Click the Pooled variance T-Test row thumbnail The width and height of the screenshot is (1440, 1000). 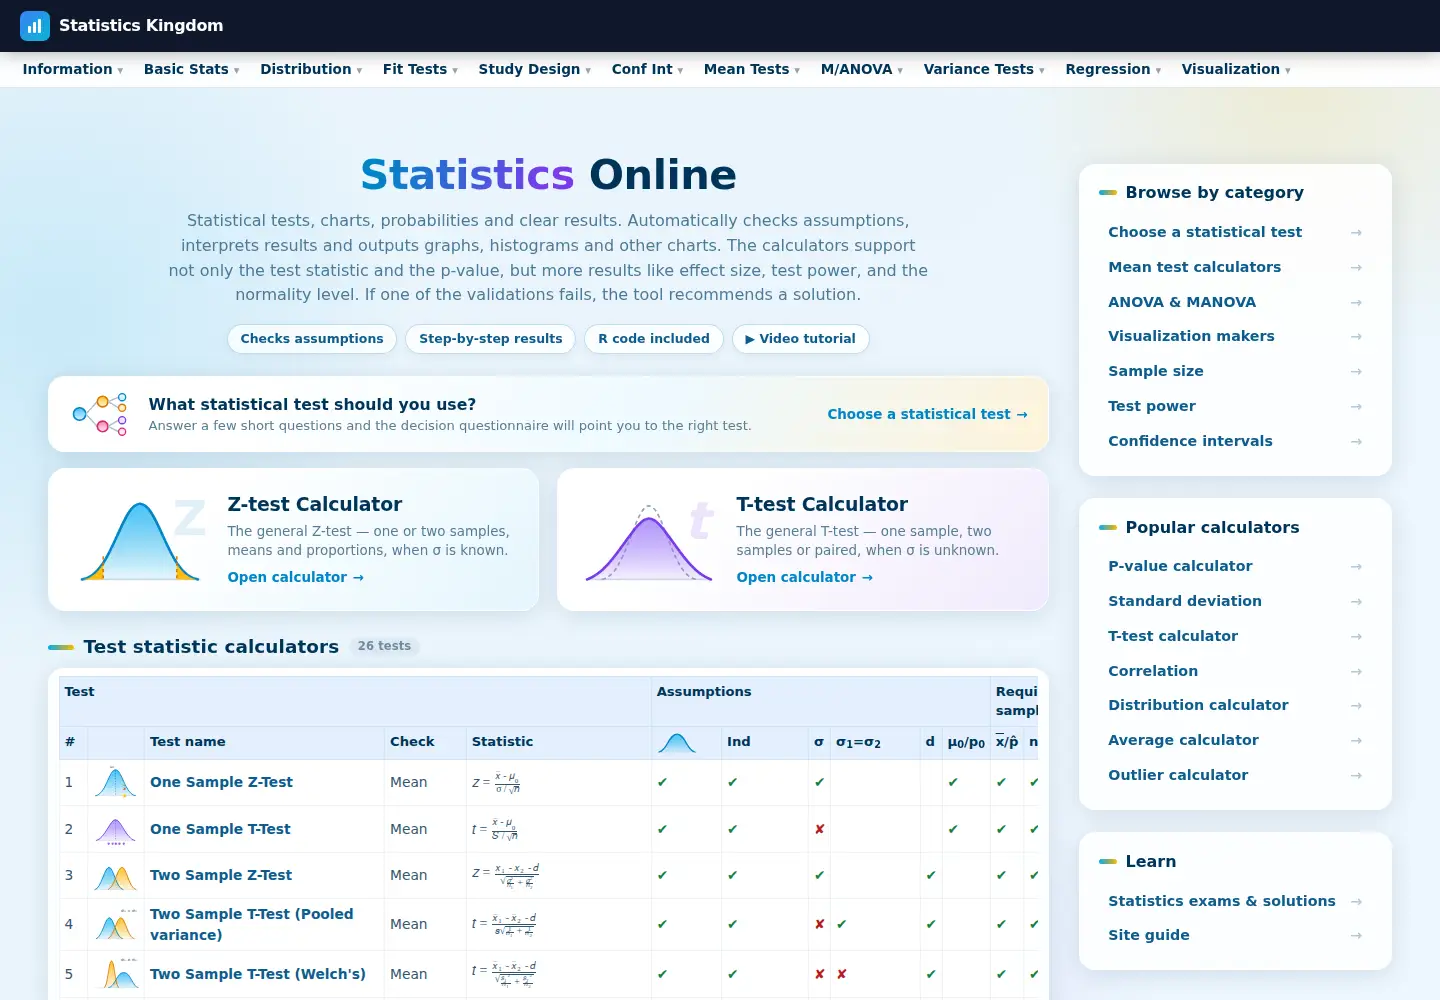(x=115, y=924)
